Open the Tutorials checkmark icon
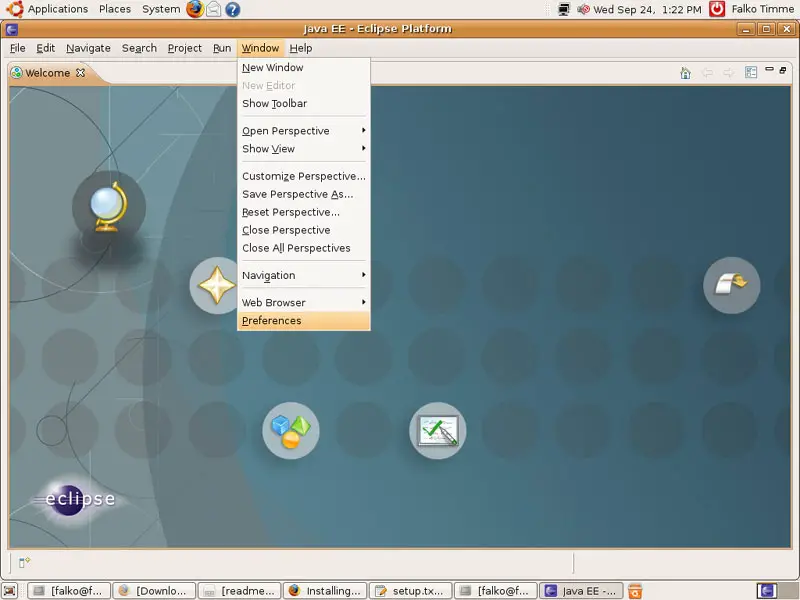 tap(438, 431)
